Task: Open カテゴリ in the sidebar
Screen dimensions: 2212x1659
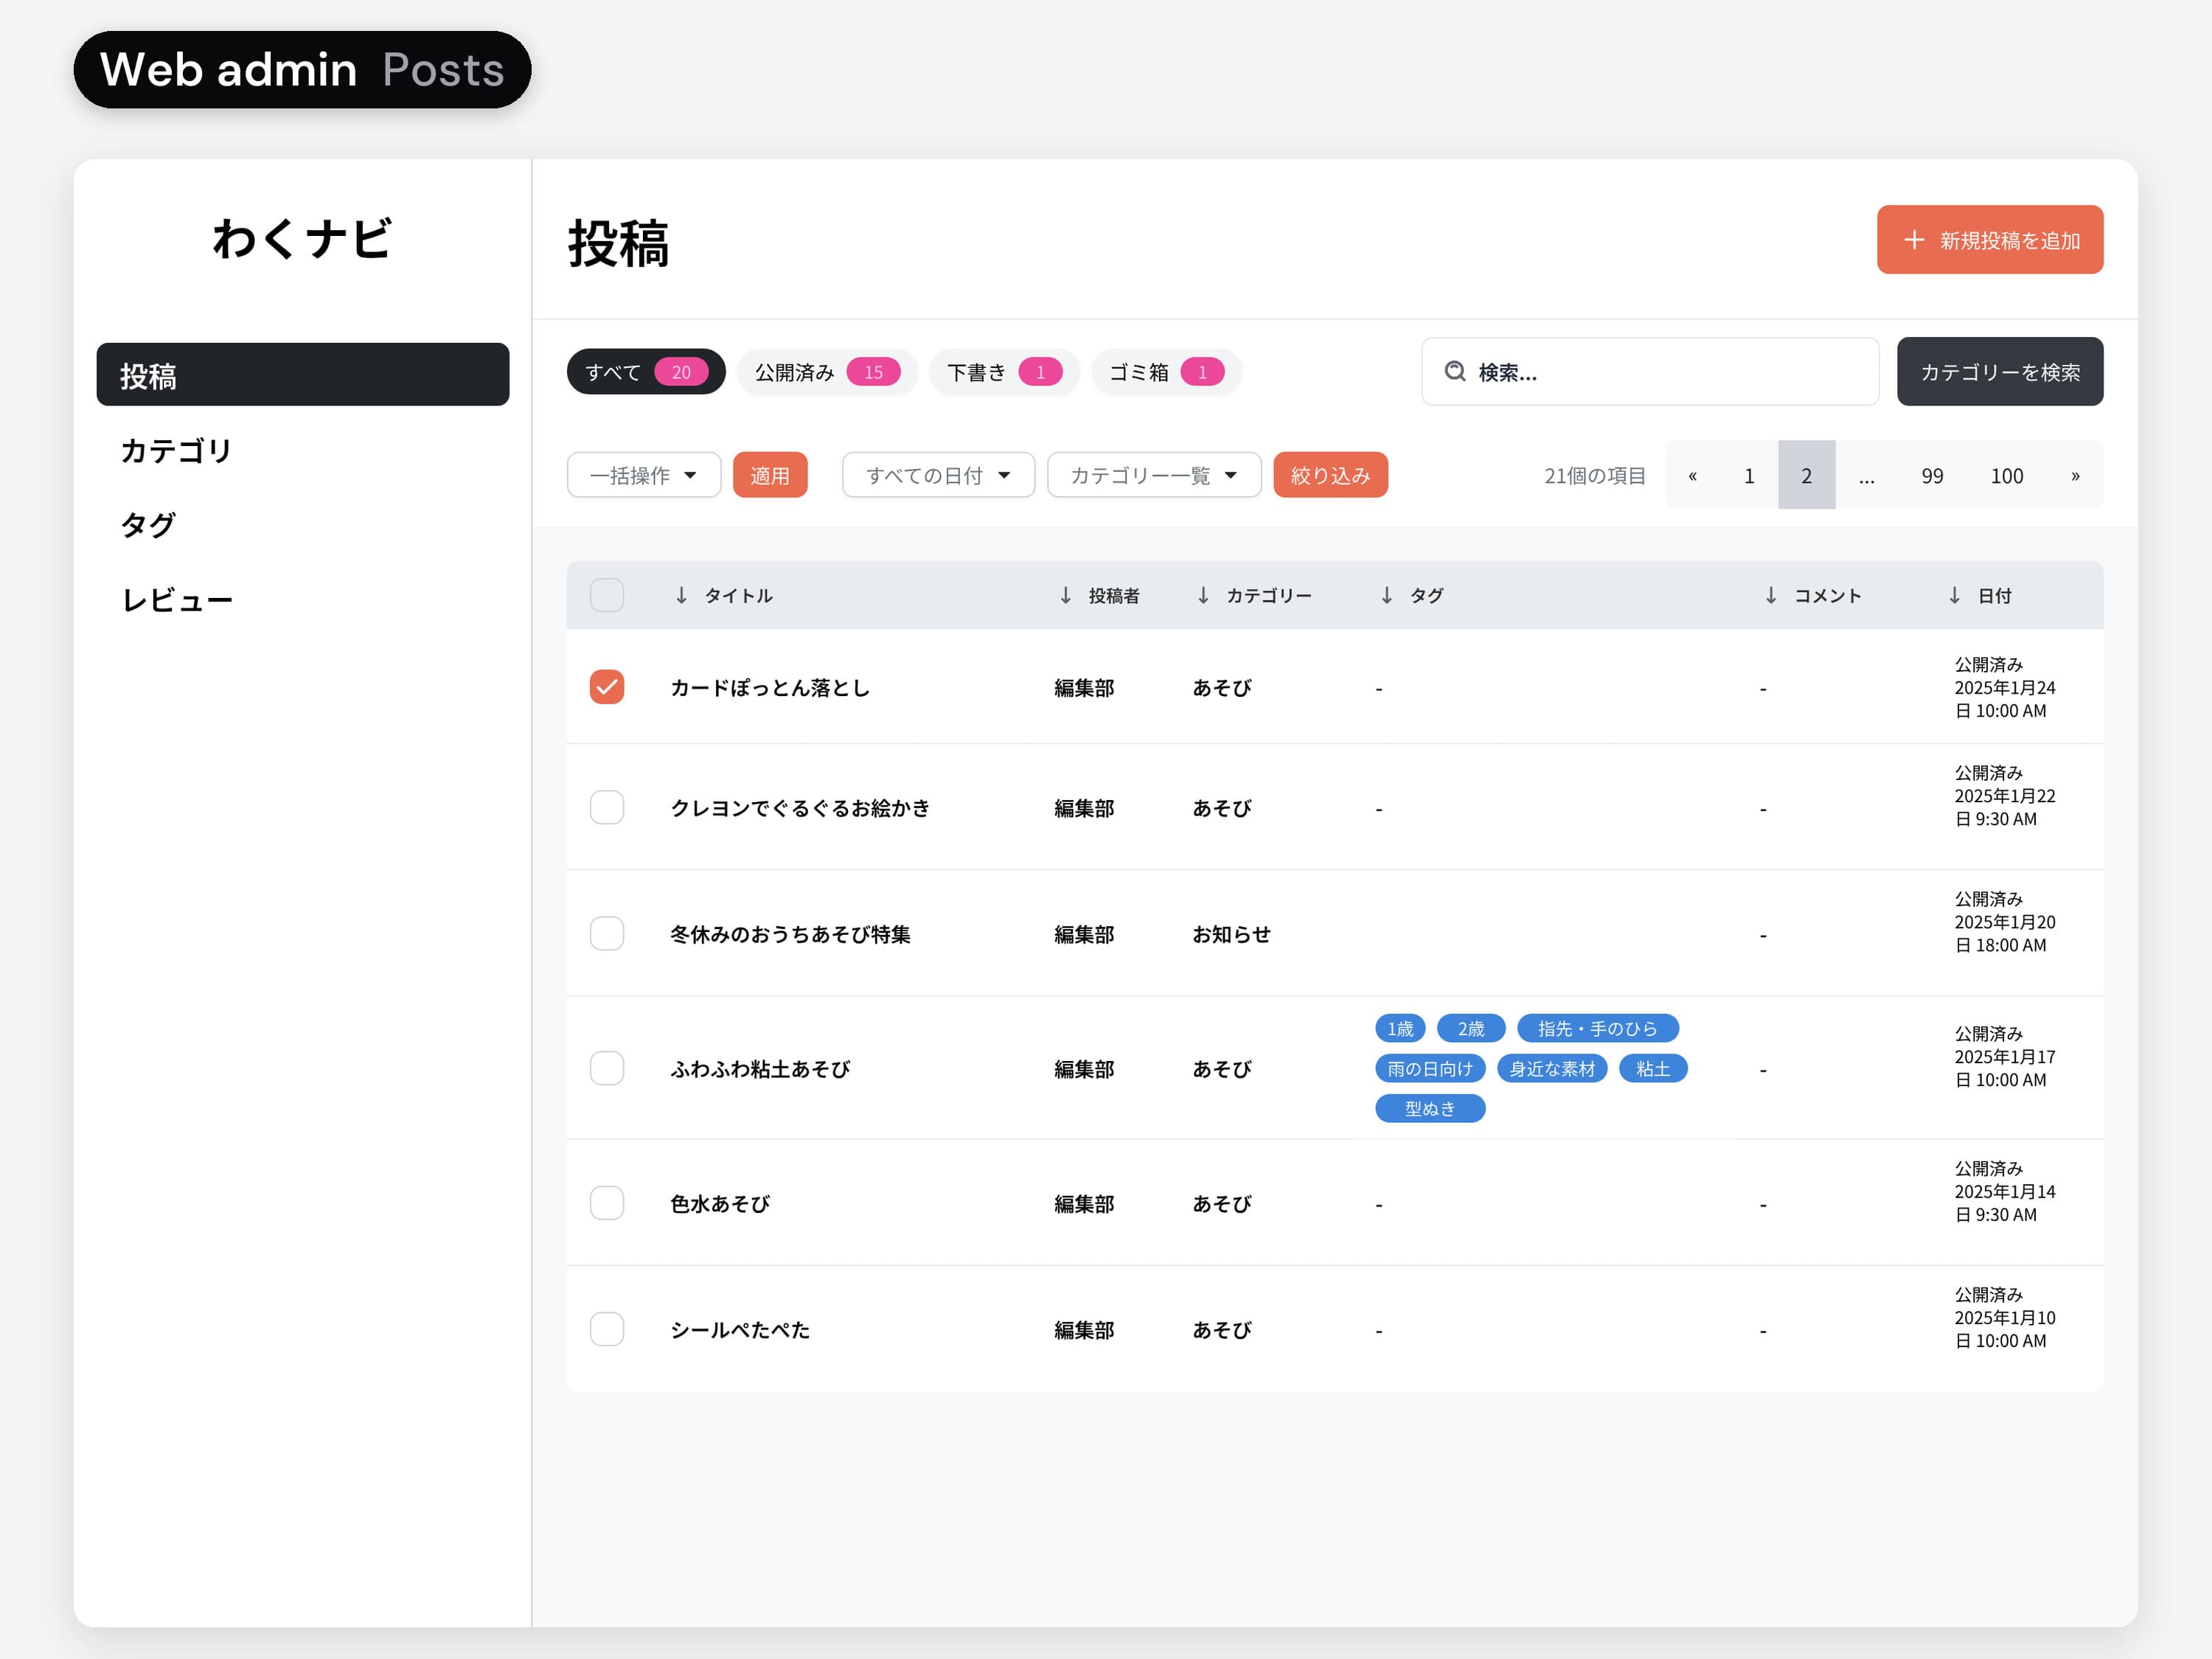Action: coord(303,450)
